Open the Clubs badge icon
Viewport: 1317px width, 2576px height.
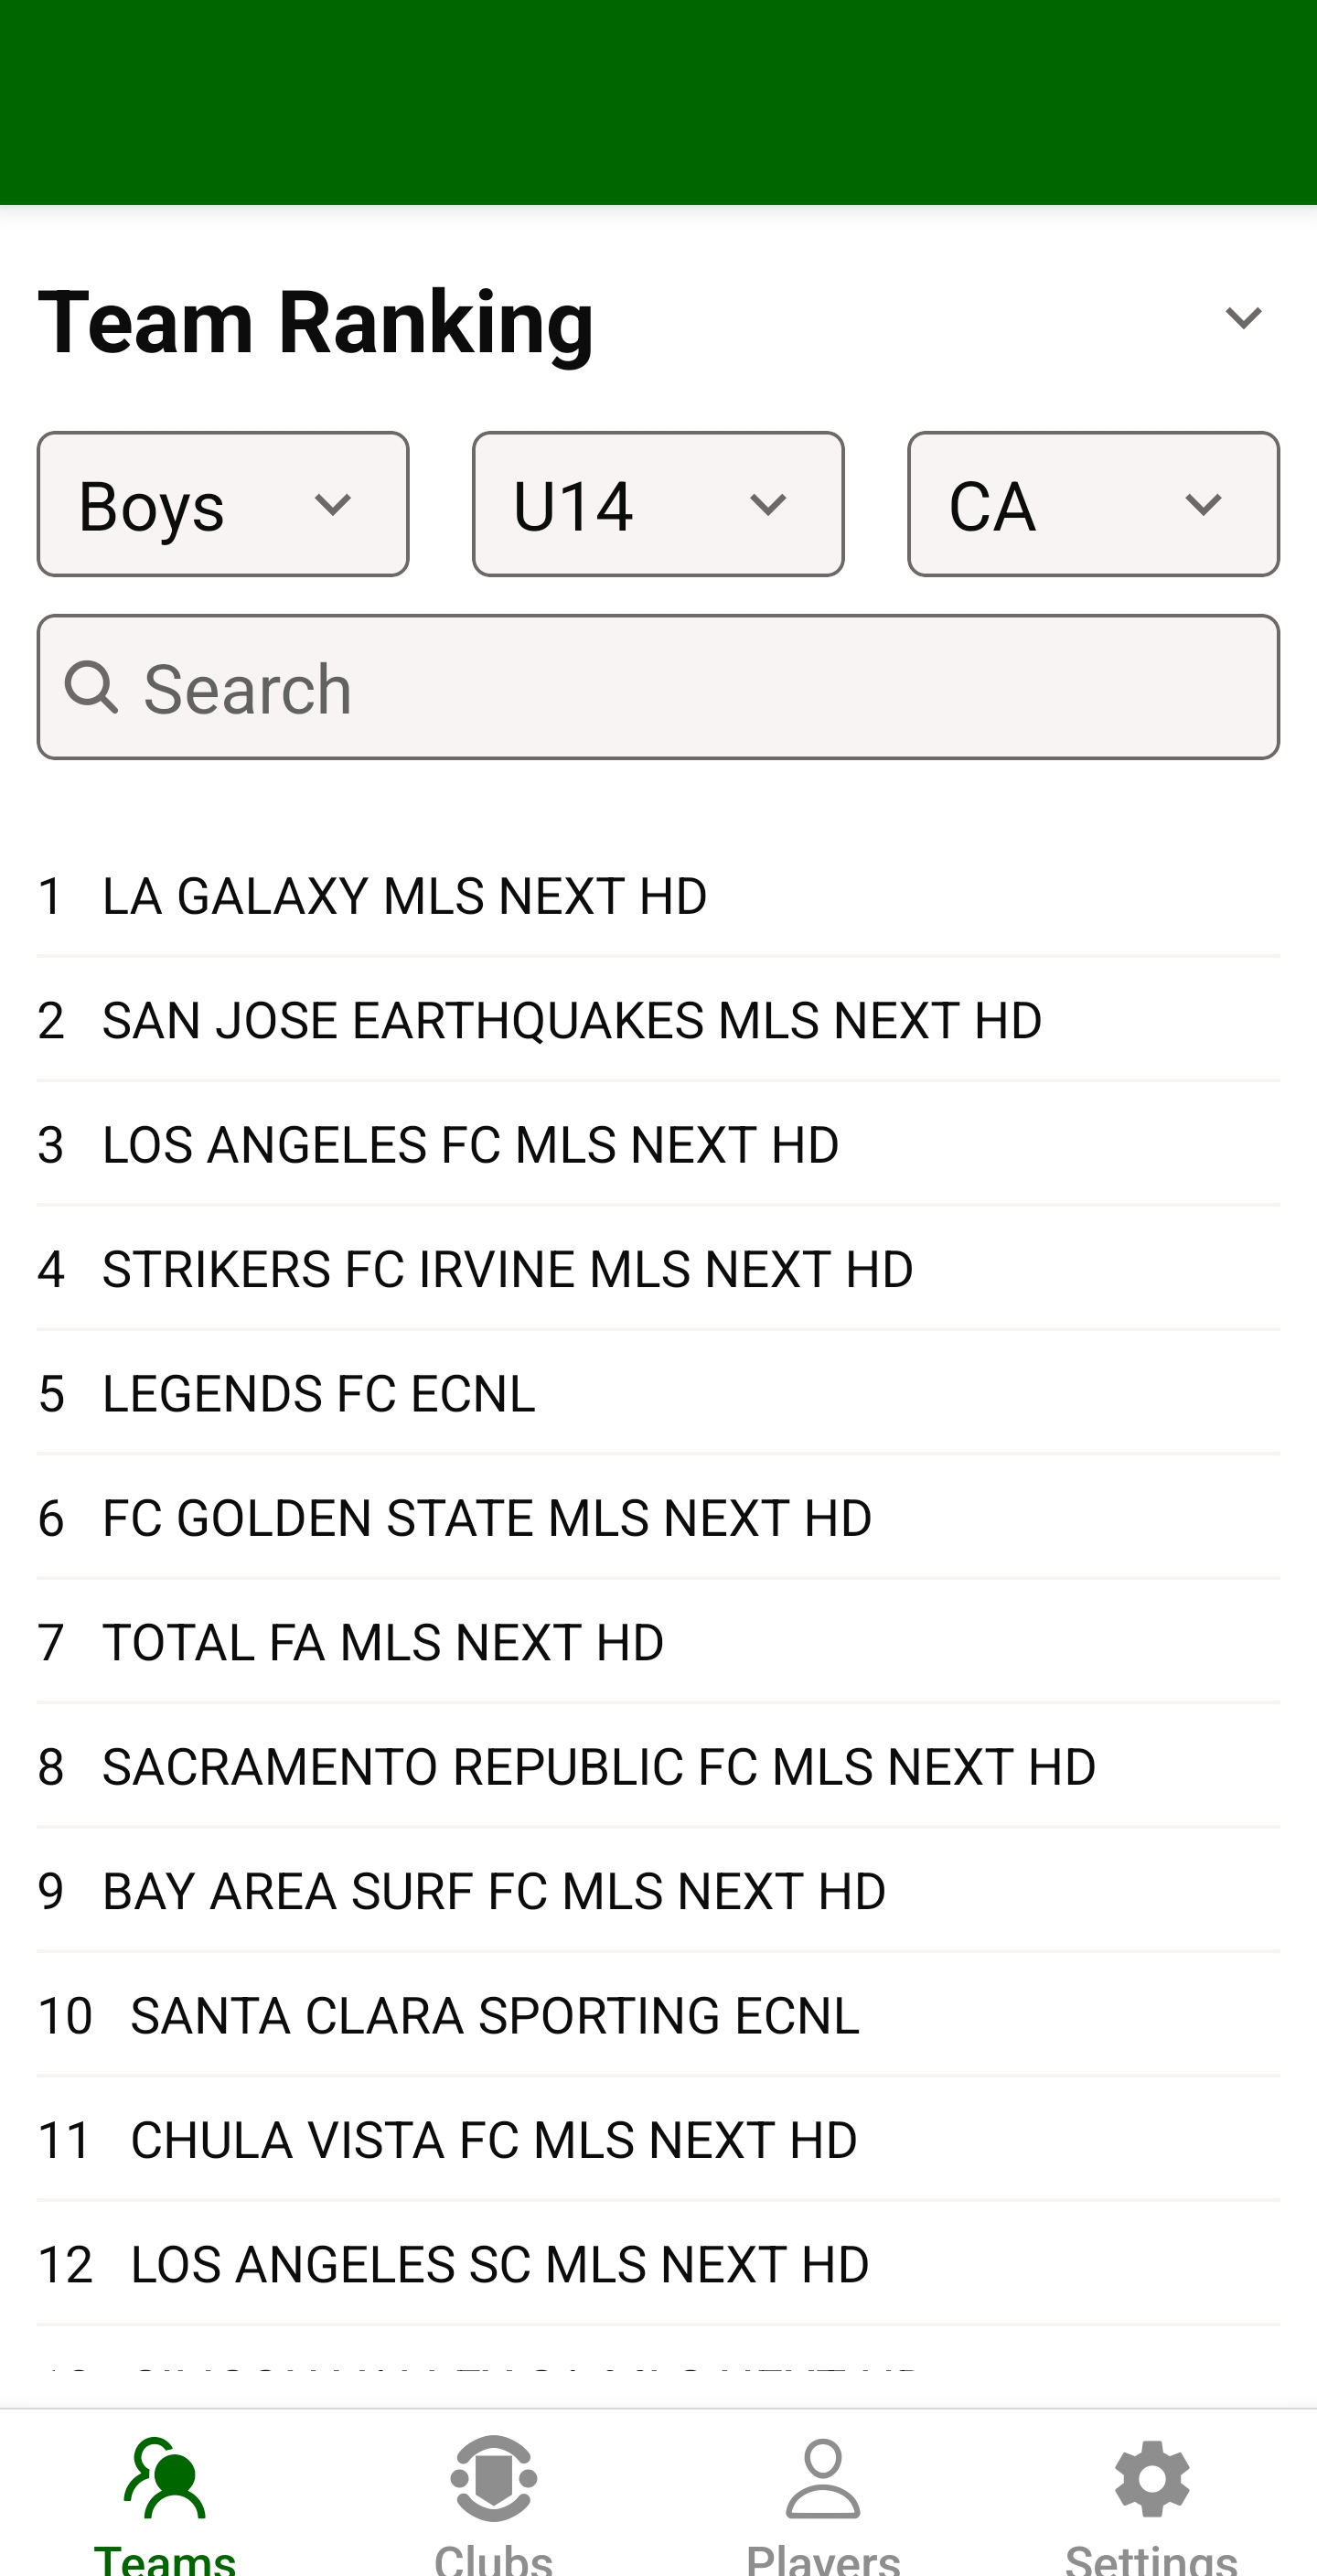click(x=494, y=2479)
